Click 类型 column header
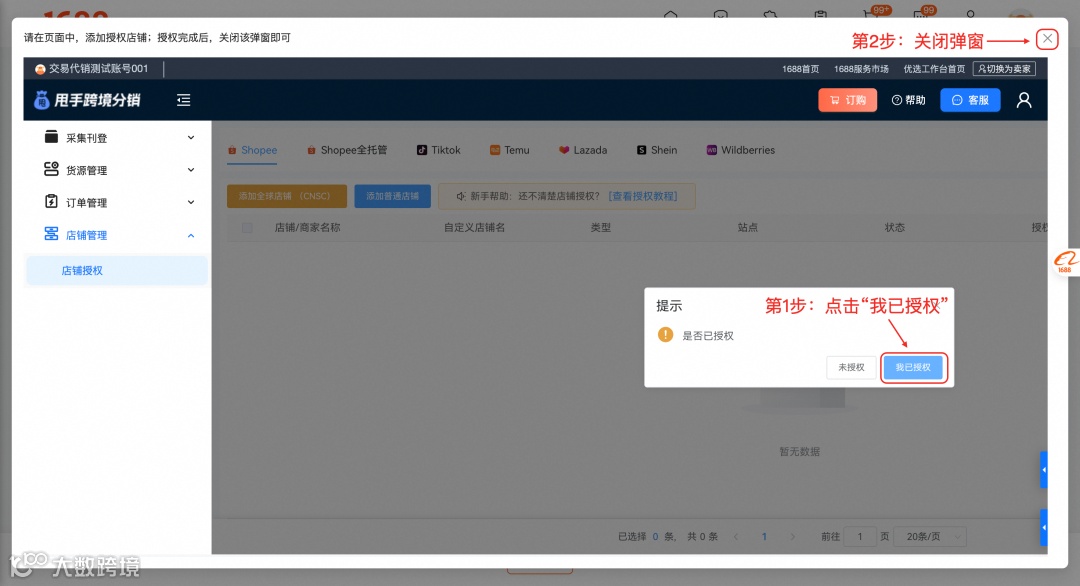 pyautogui.click(x=601, y=228)
